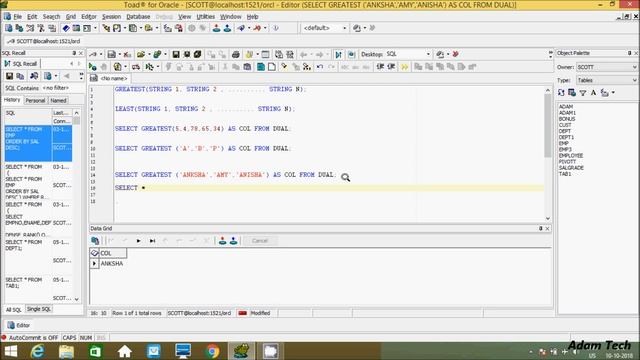Open the Session menu
Image resolution: width=640 pixels, height=360 pixels.
[x=111, y=17]
